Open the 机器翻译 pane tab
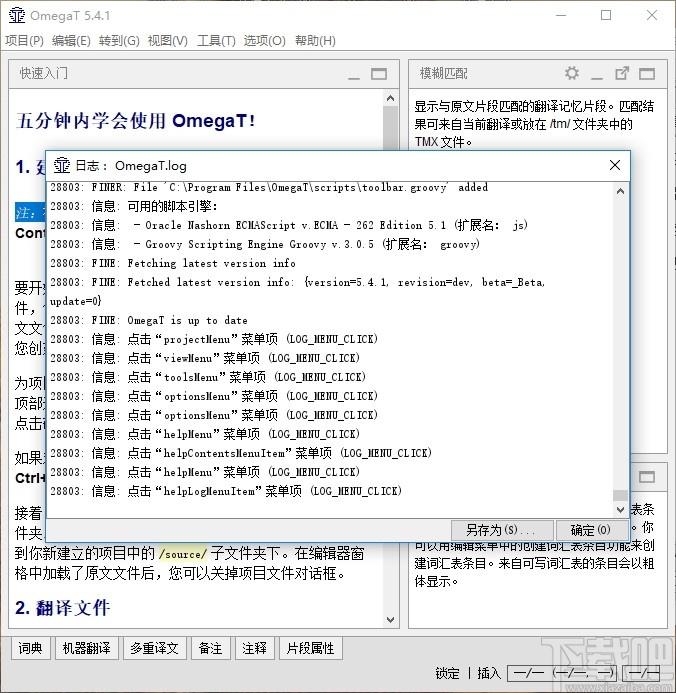 87,648
